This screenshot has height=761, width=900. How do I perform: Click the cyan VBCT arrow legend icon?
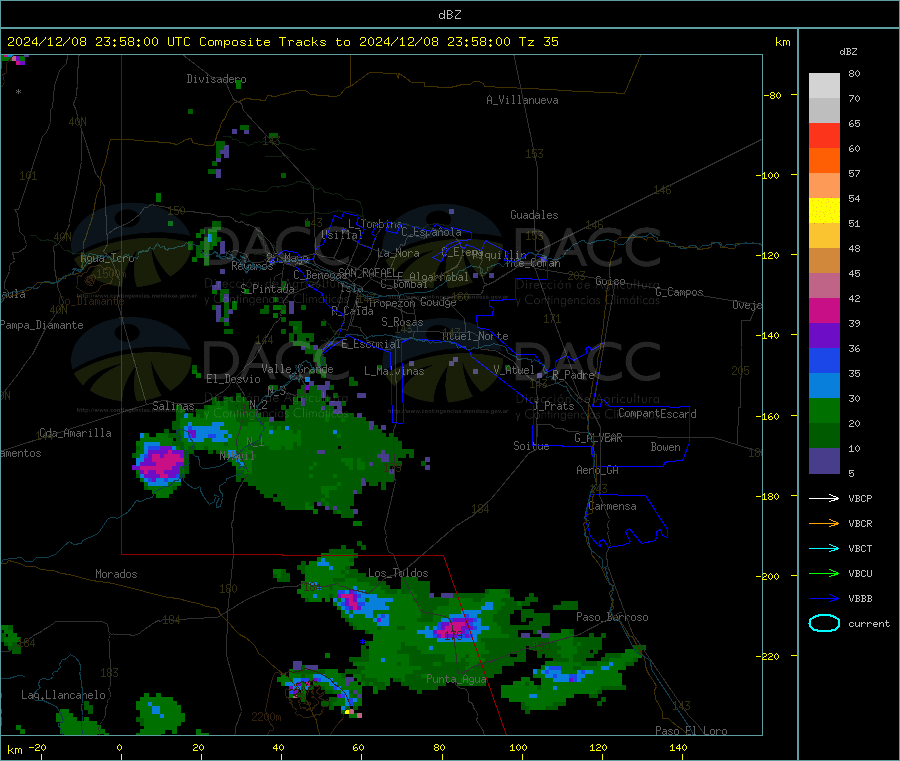(x=824, y=549)
